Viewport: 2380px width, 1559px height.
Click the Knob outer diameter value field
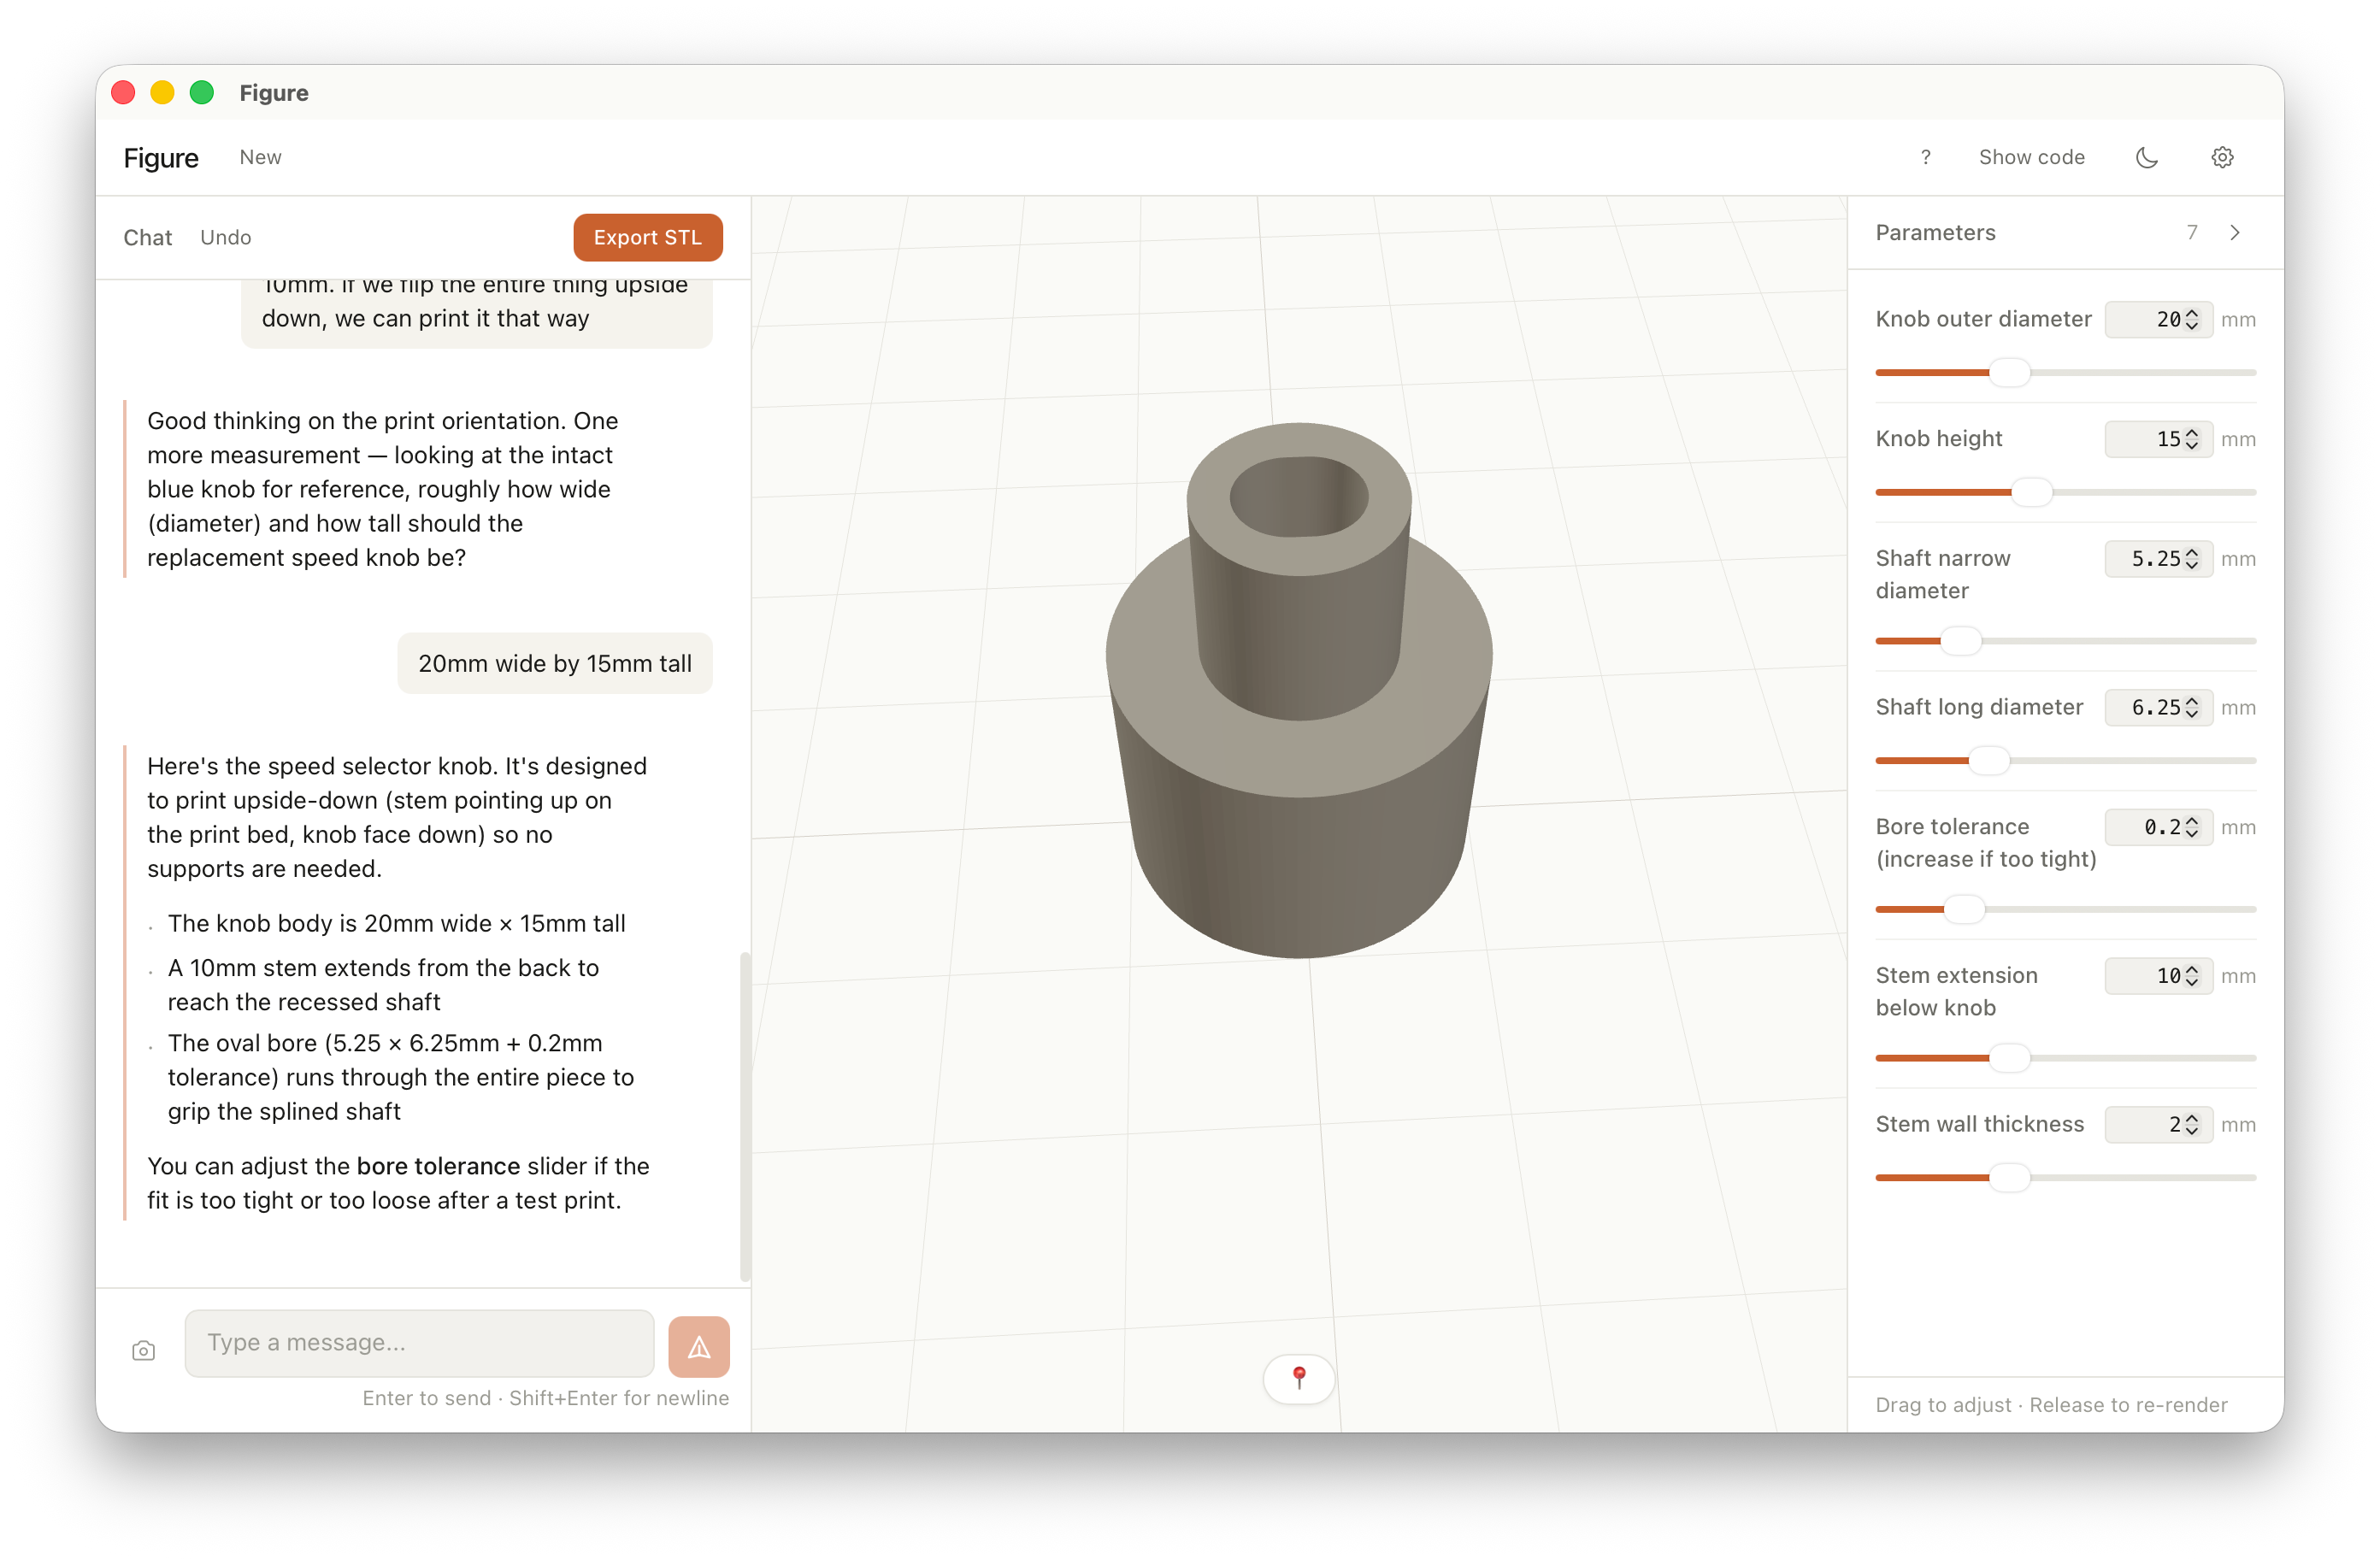coord(2157,319)
